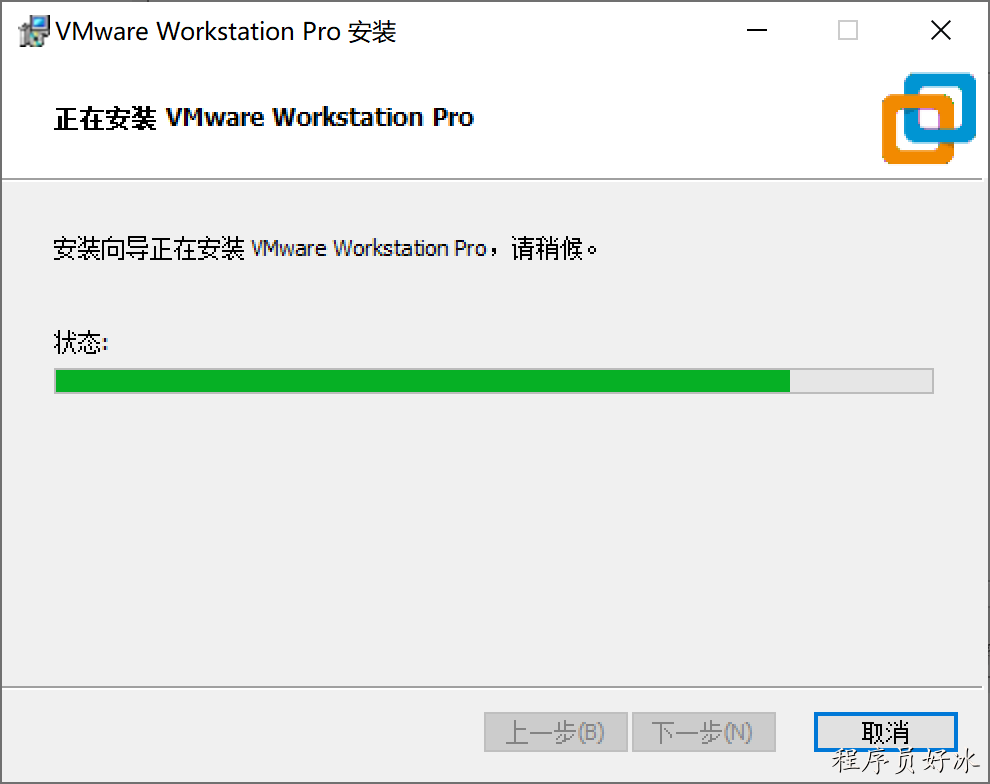Click the bold heading 正在安装 VMware Workstation Pro
The height and width of the screenshot is (784, 990).
click(x=264, y=118)
